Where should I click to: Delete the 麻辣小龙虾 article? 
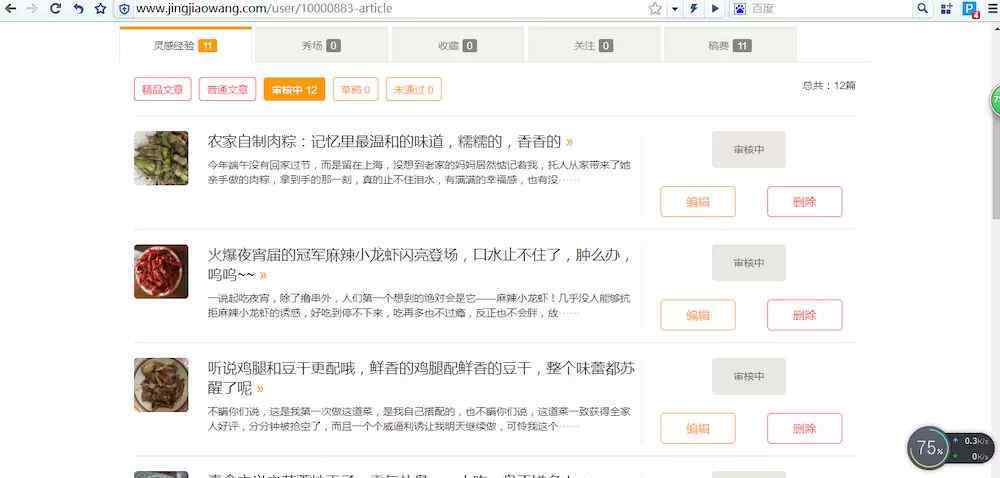(805, 315)
